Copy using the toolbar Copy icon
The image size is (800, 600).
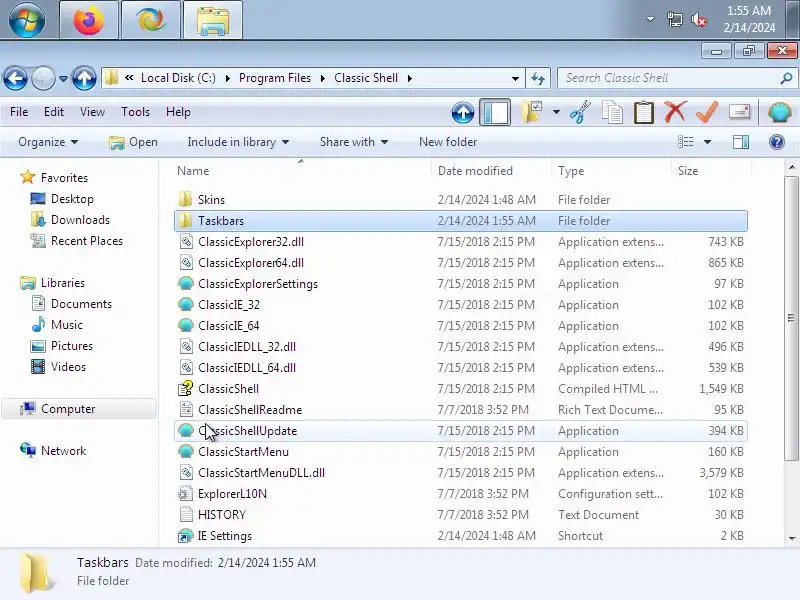[612, 112]
